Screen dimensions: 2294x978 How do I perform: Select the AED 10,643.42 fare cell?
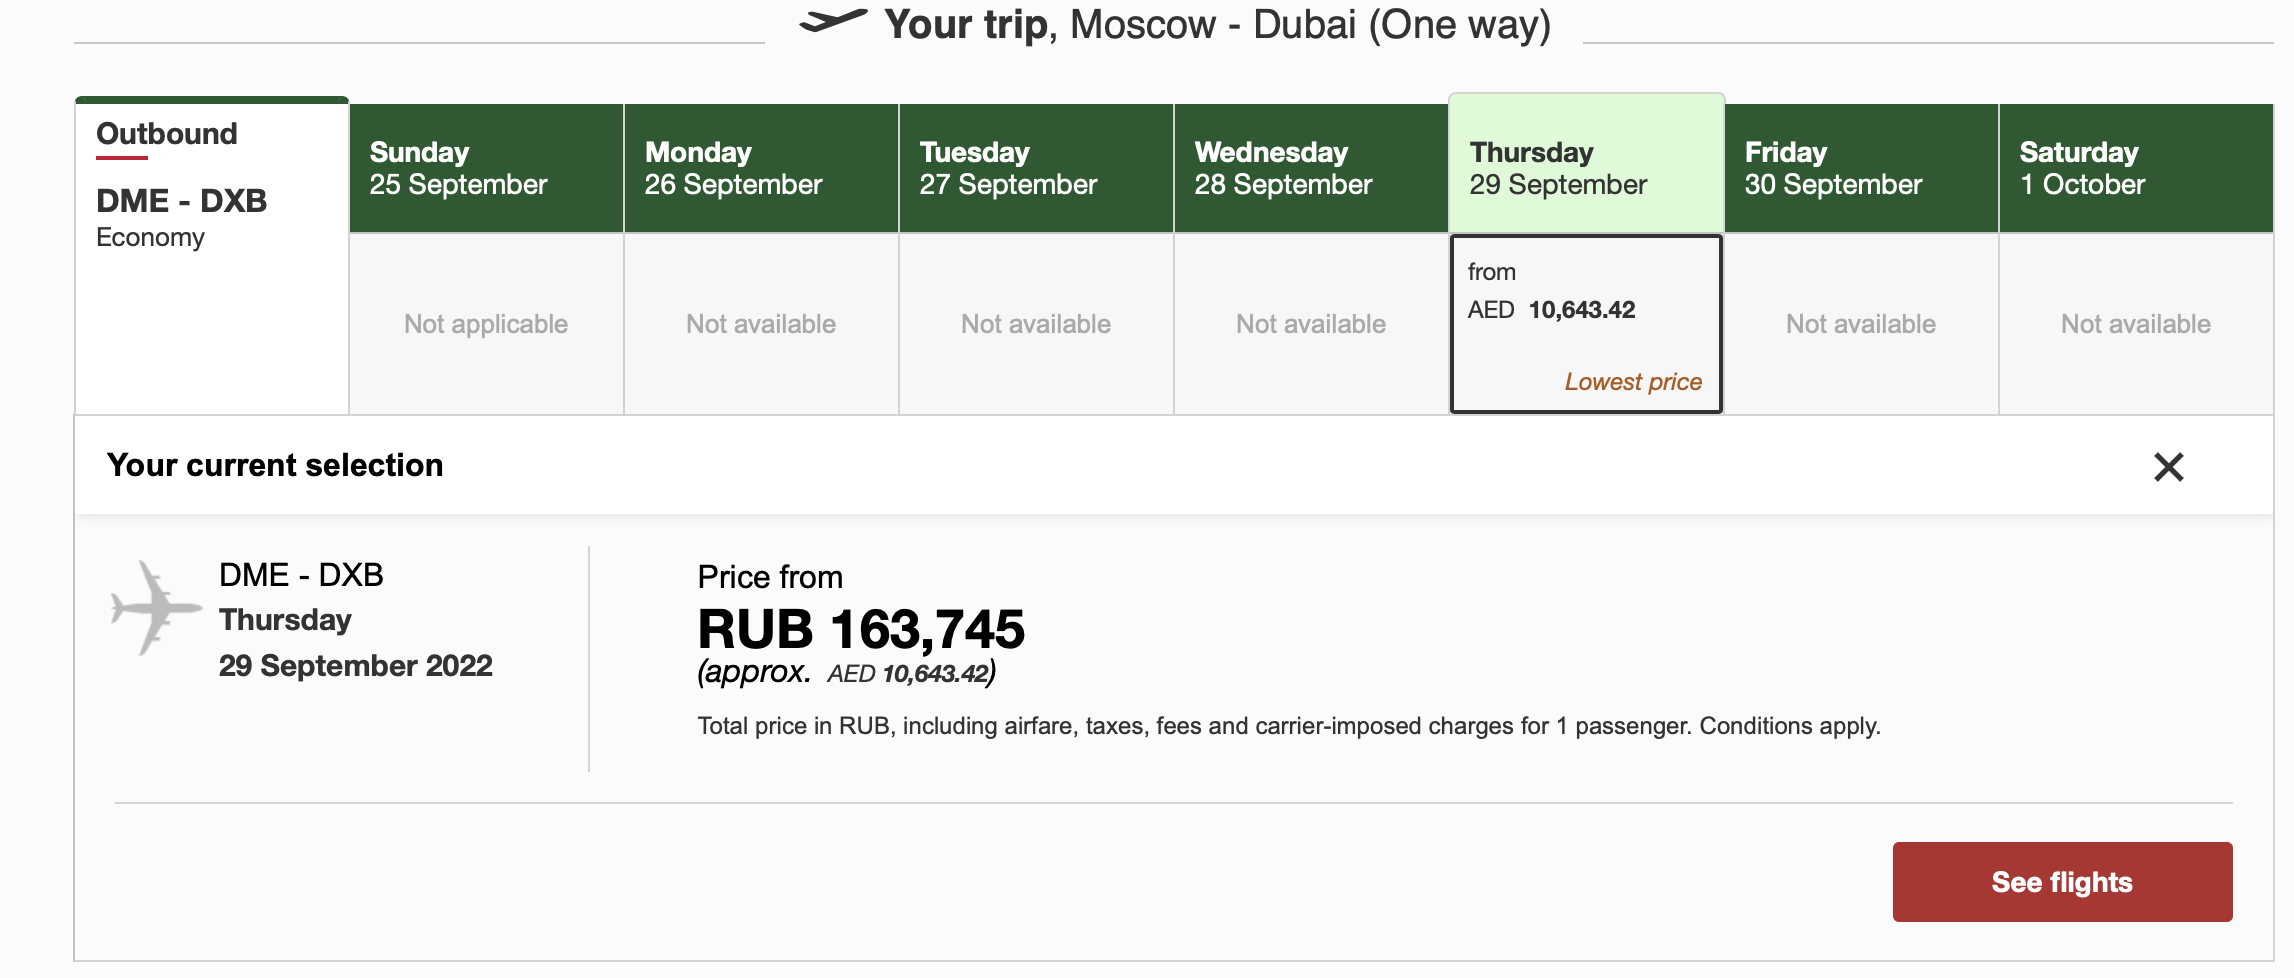[x=1586, y=324]
